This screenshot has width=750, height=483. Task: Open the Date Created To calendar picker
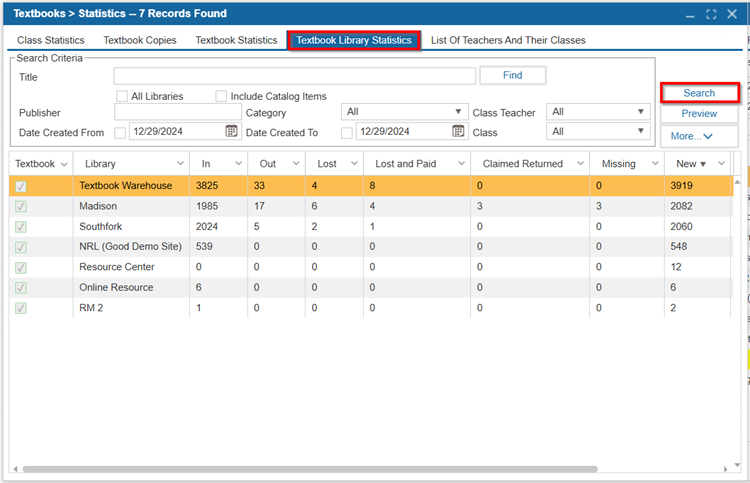point(458,131)
